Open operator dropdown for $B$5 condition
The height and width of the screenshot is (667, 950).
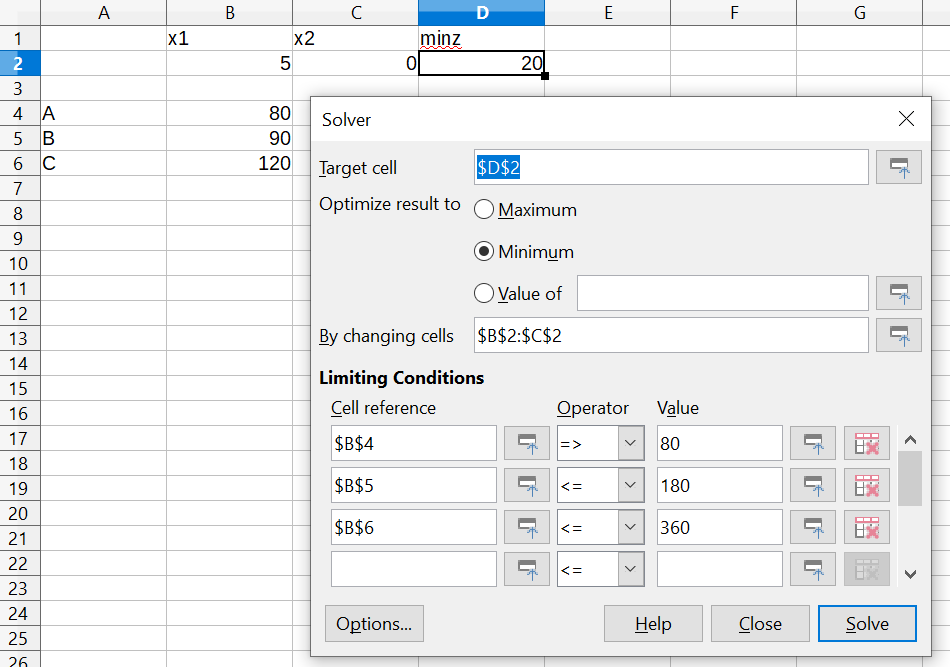click(631, 485)
